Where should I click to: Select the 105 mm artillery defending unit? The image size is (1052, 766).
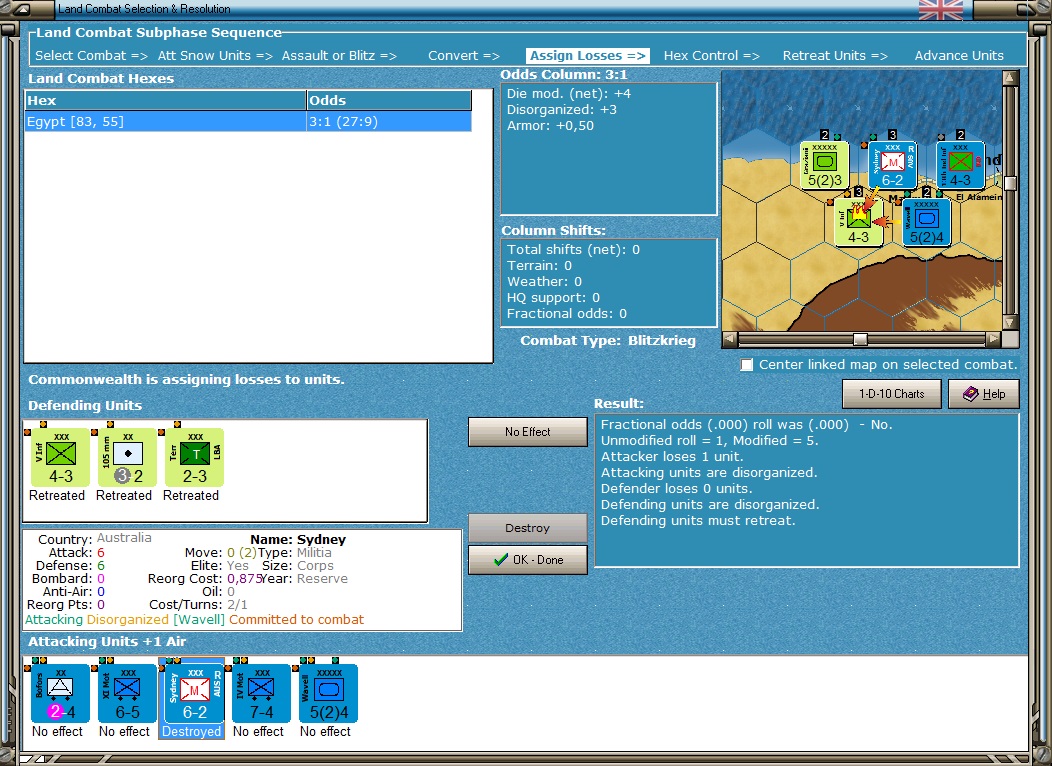coord(127,457)
